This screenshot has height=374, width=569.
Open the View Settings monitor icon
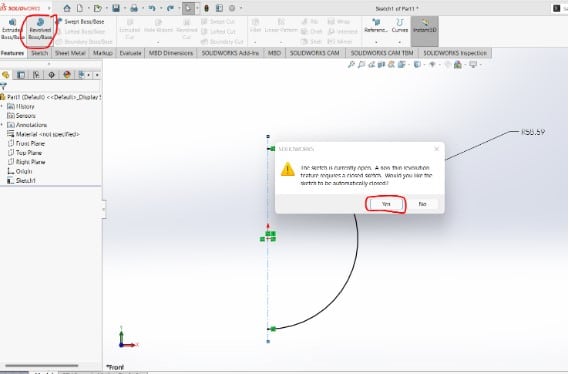pos(473,65)
